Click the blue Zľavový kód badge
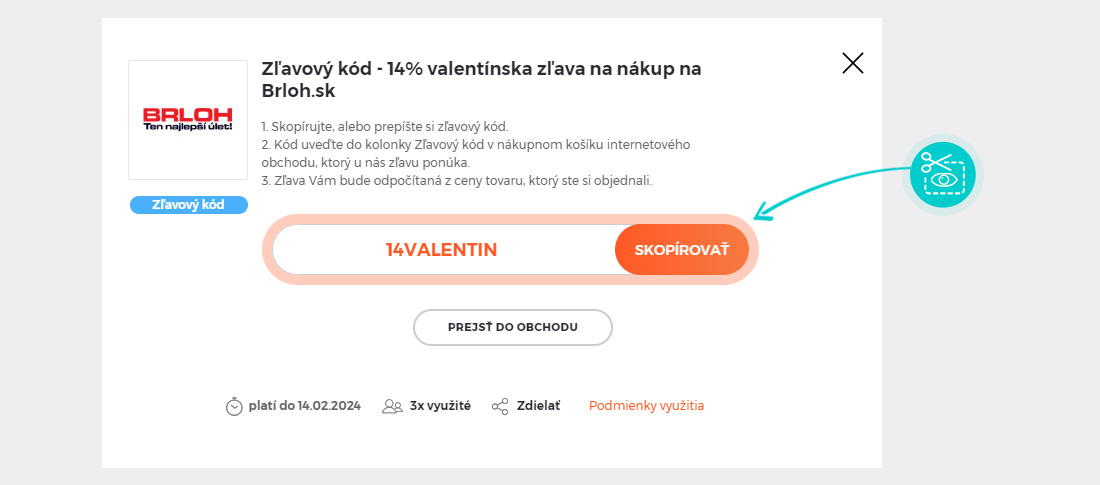Image resolution: width=1100 pixels, height=485 pixels. point(189,205)
